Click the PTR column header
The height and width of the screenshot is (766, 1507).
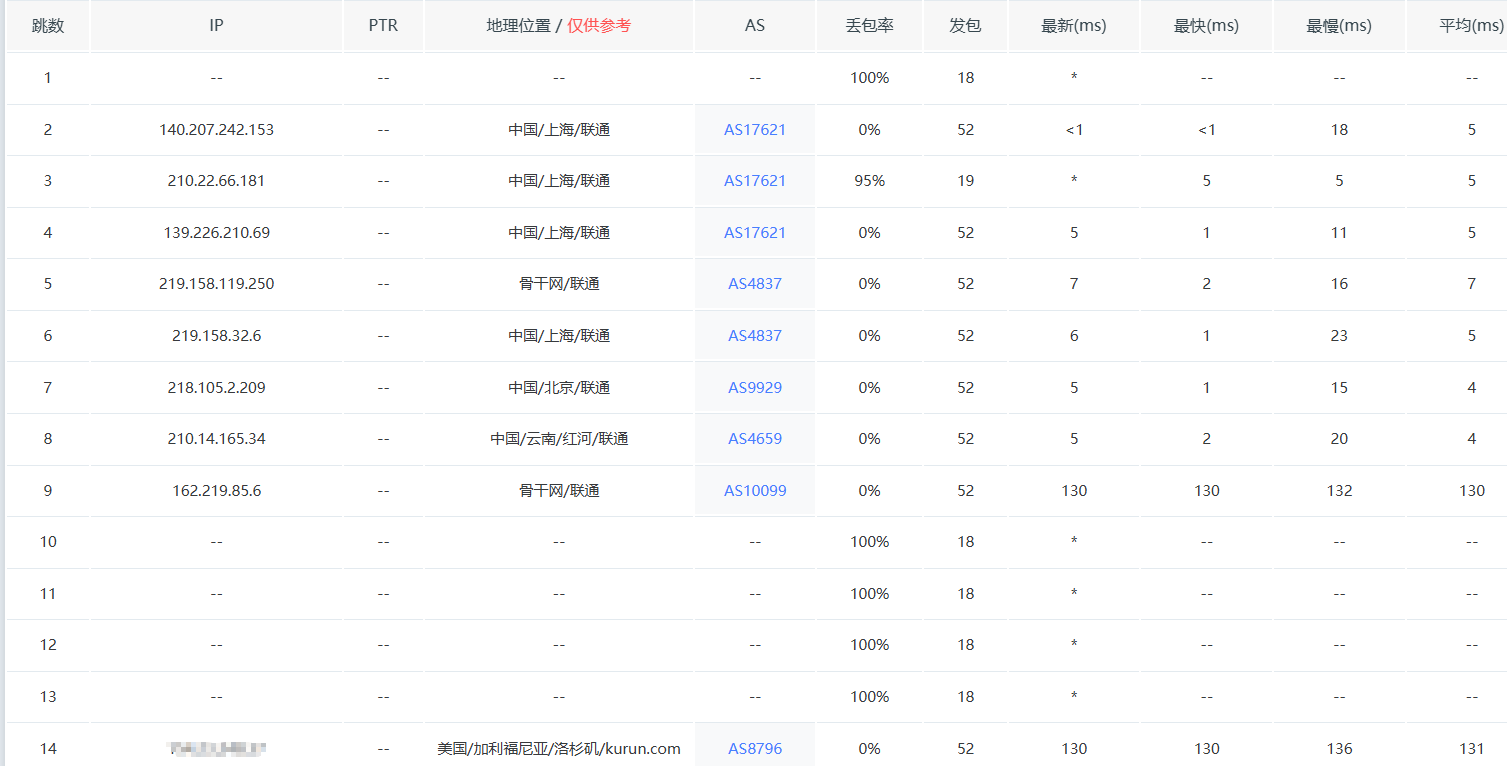pyautogui.click(x=383, y=26)
